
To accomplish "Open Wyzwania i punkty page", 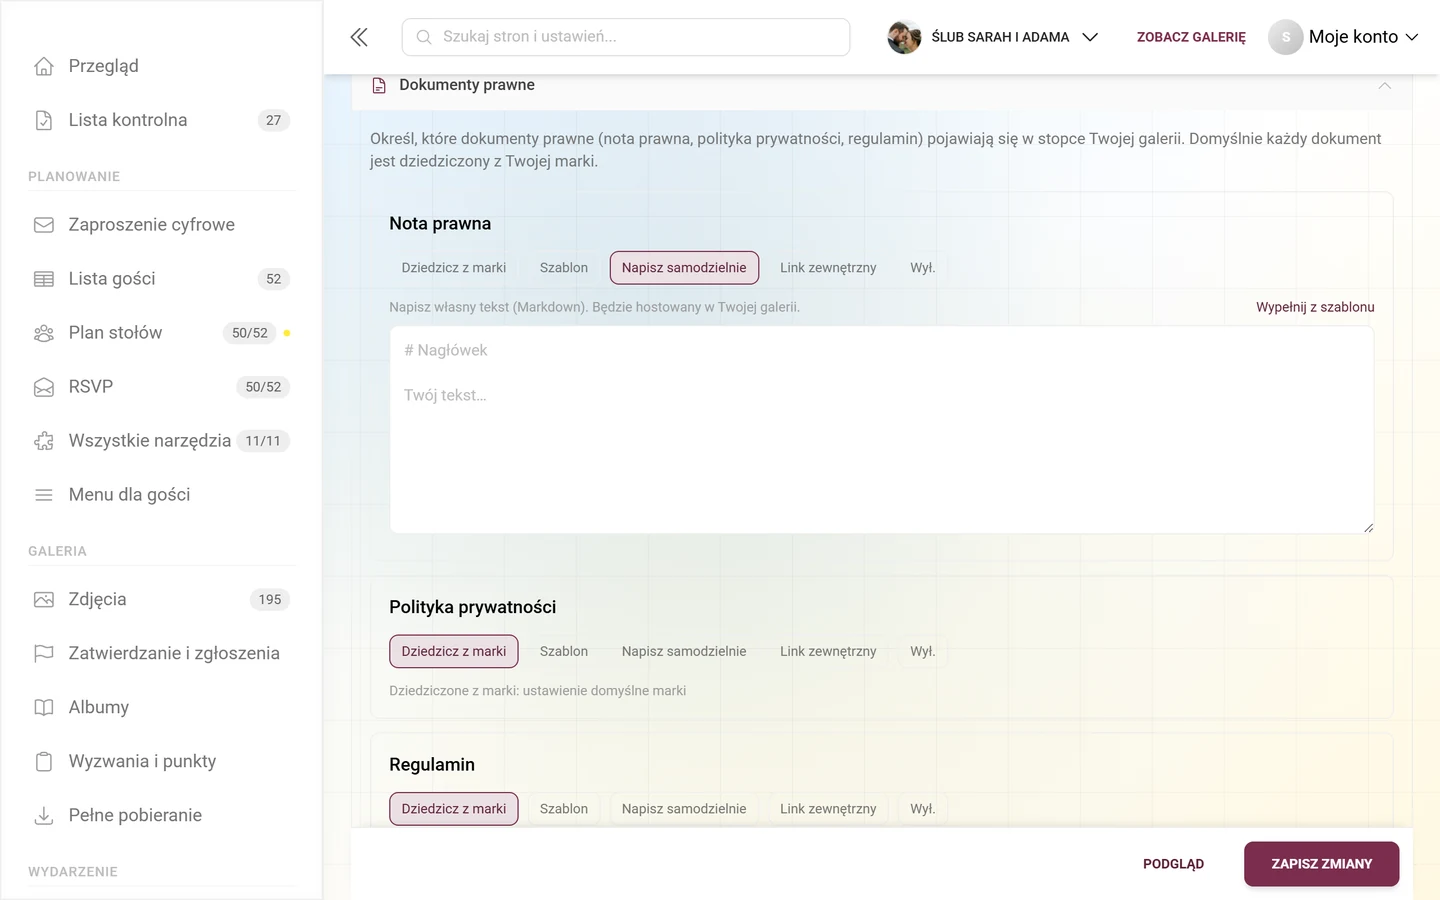I will coord(161,762).
